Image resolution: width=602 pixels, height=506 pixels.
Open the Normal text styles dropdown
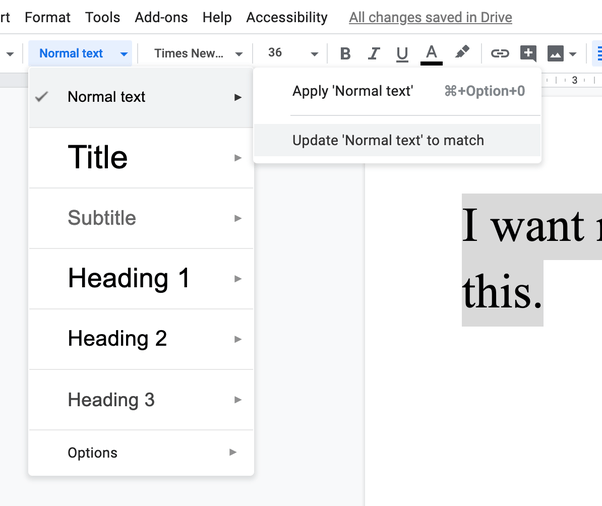[x=80, y=53]
